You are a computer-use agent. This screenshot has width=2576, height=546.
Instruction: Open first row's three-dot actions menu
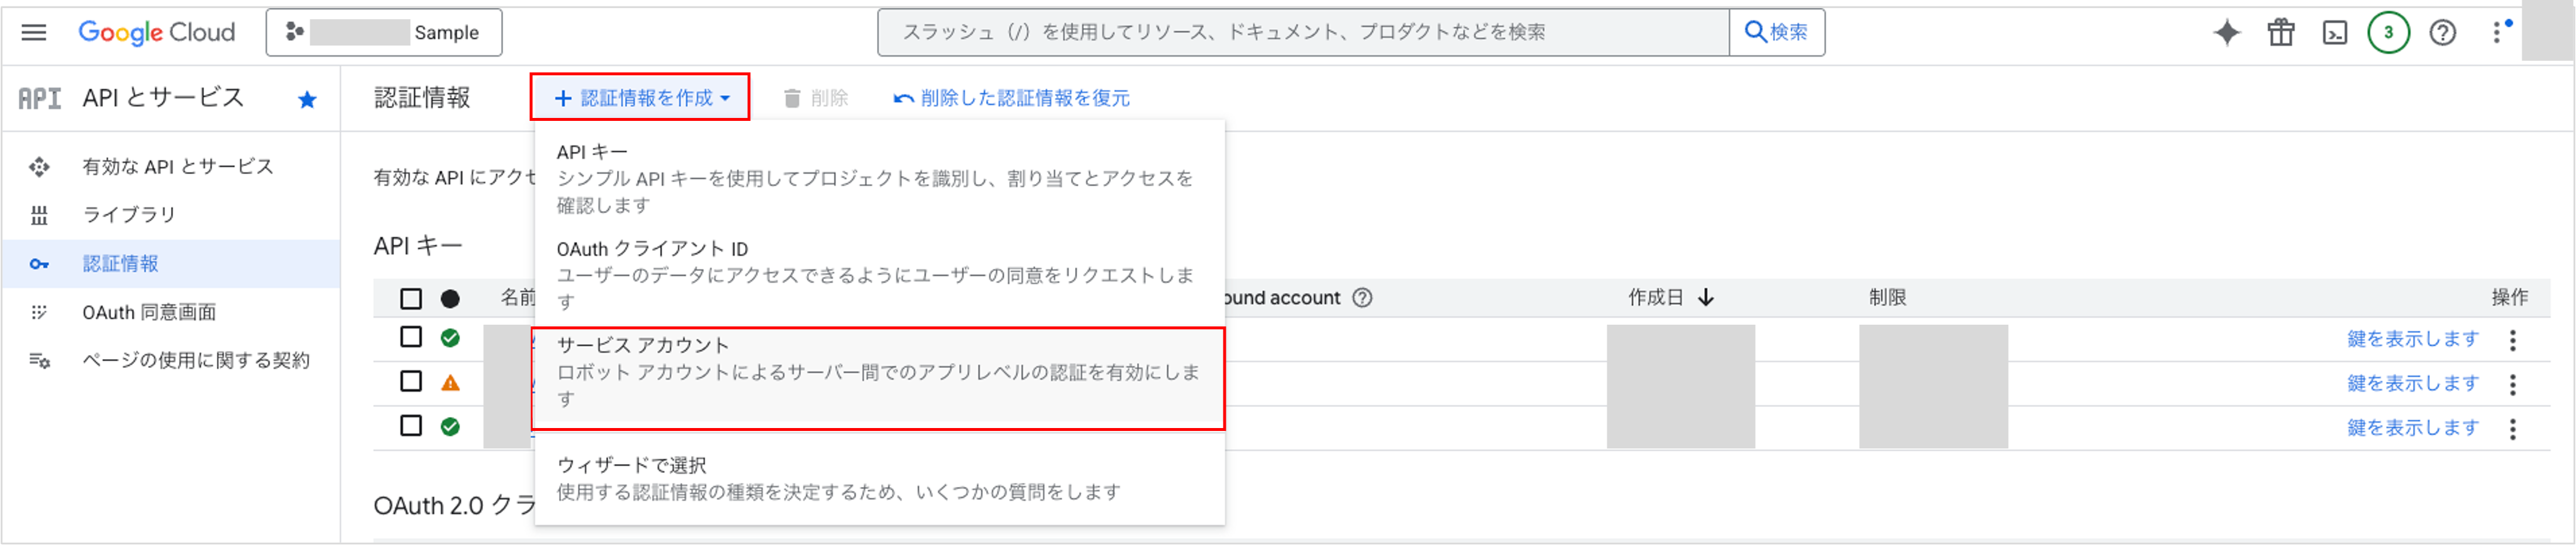(2513, 340)
